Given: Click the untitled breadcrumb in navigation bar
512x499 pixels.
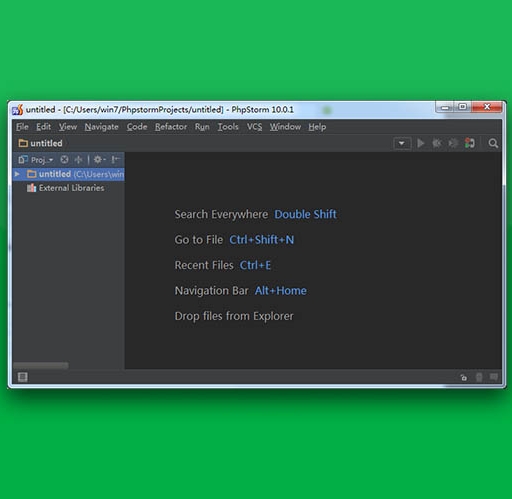Looking at the screenshot, I should coord(40,143).
